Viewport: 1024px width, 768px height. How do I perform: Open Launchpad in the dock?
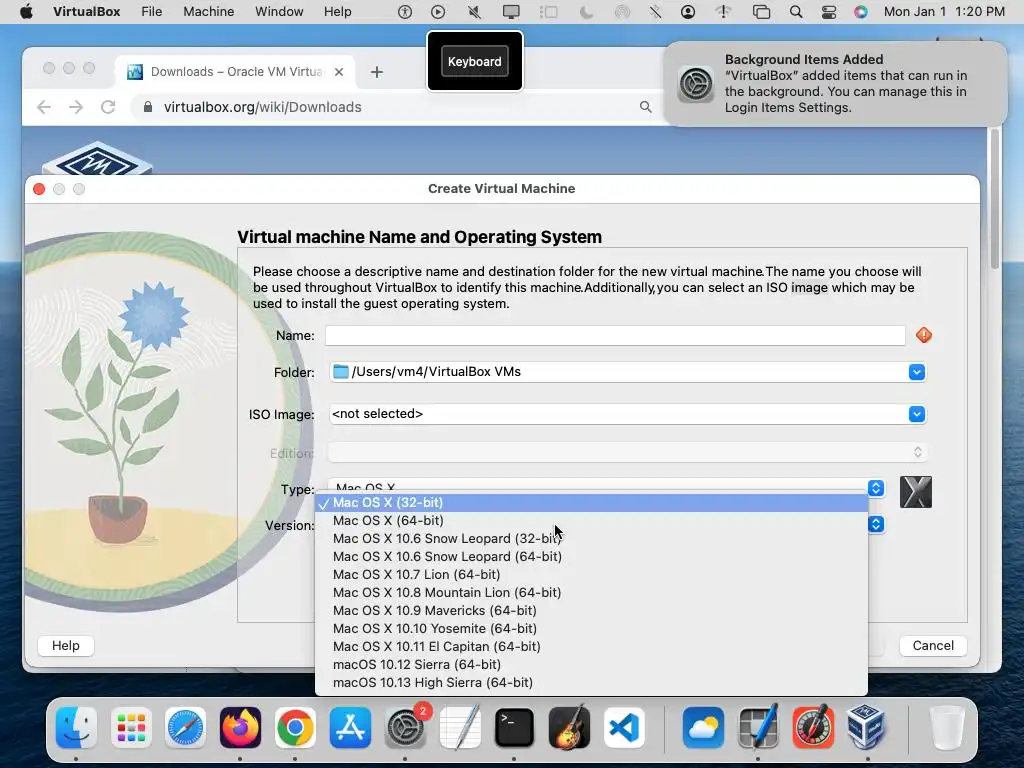(131, 728)
